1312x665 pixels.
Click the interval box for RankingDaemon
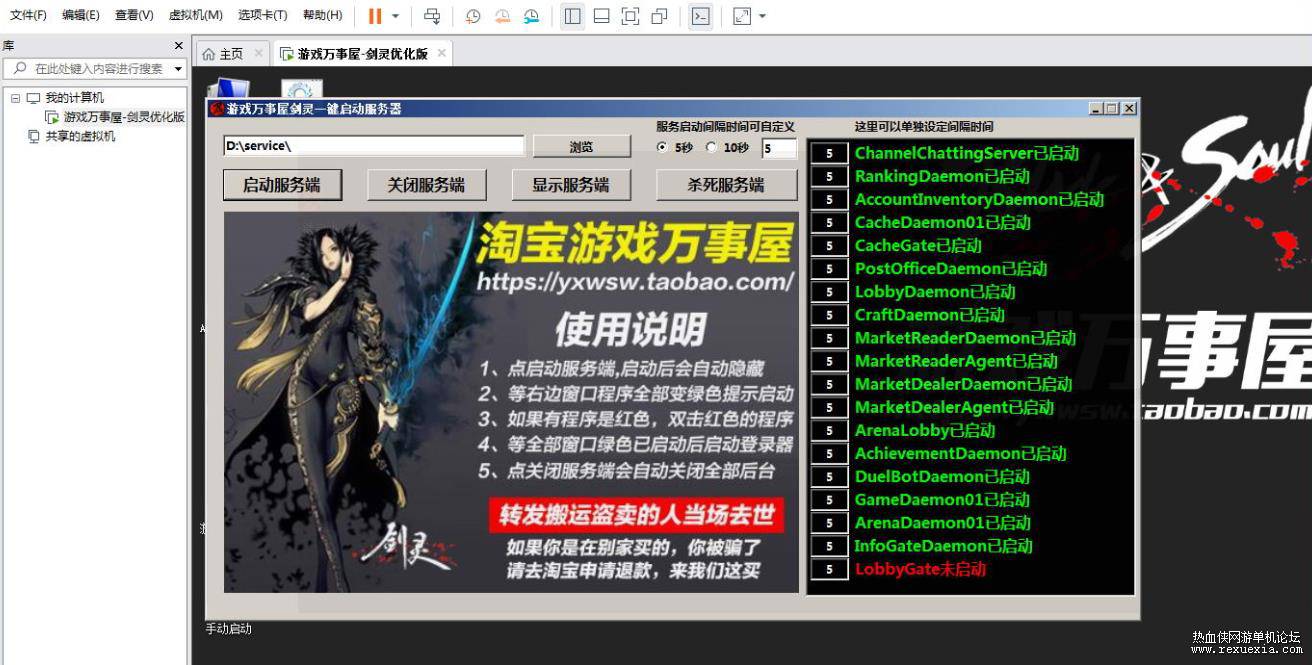click(829, 177)
